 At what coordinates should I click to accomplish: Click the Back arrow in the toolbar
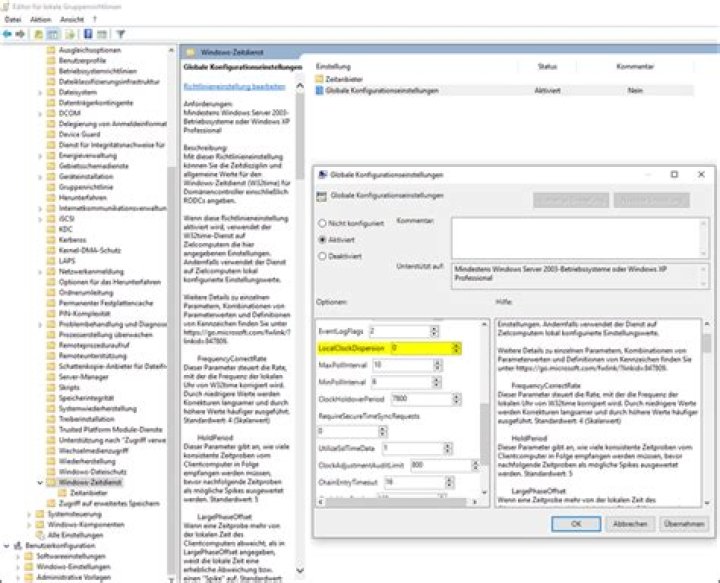point(7,34)
